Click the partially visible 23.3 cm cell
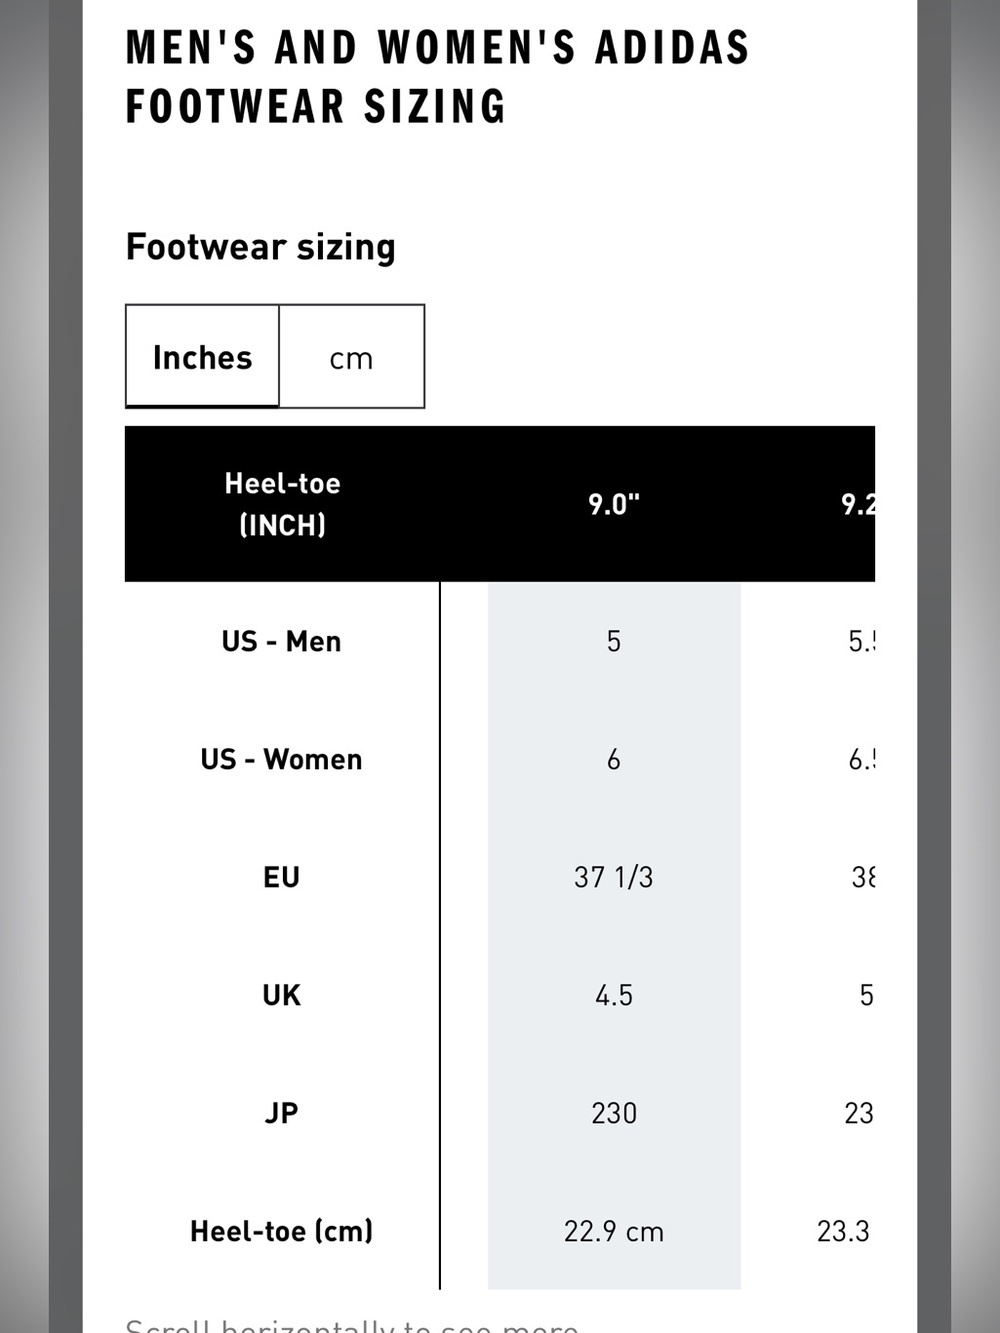The image size is (1000, 1333). (x=844, y=1231)
